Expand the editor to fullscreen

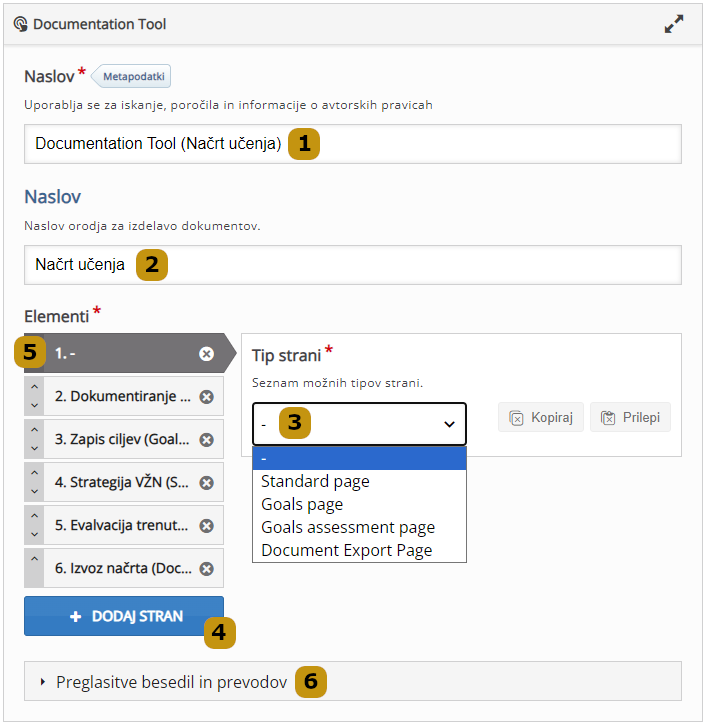click(x=674, y=24)
